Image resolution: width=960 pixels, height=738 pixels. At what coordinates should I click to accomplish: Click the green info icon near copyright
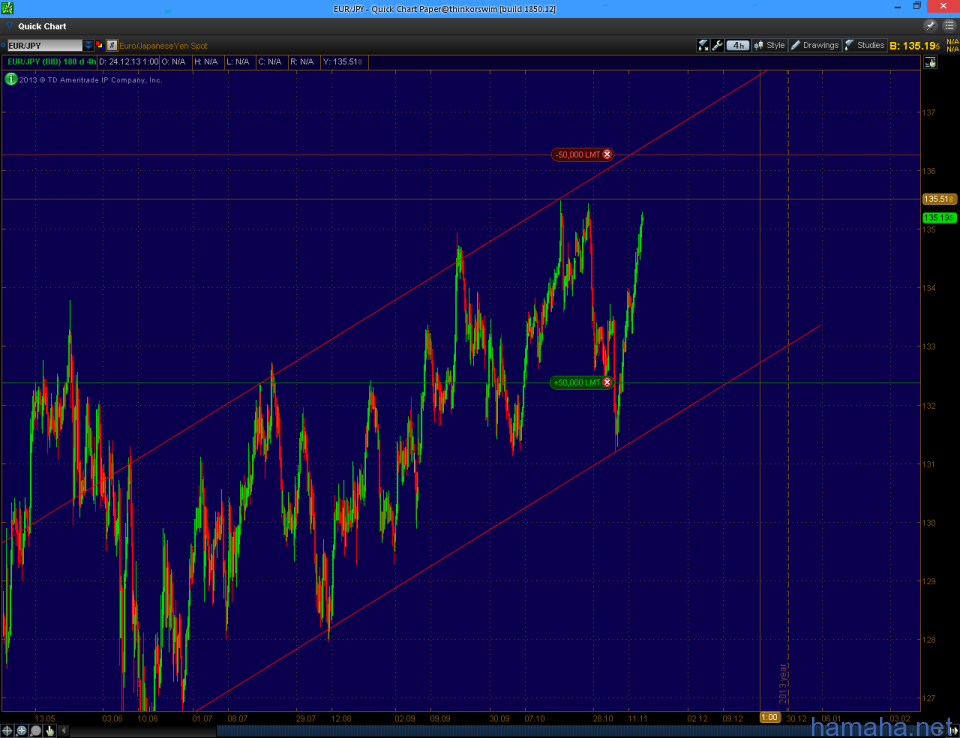[x=10, y=79]
